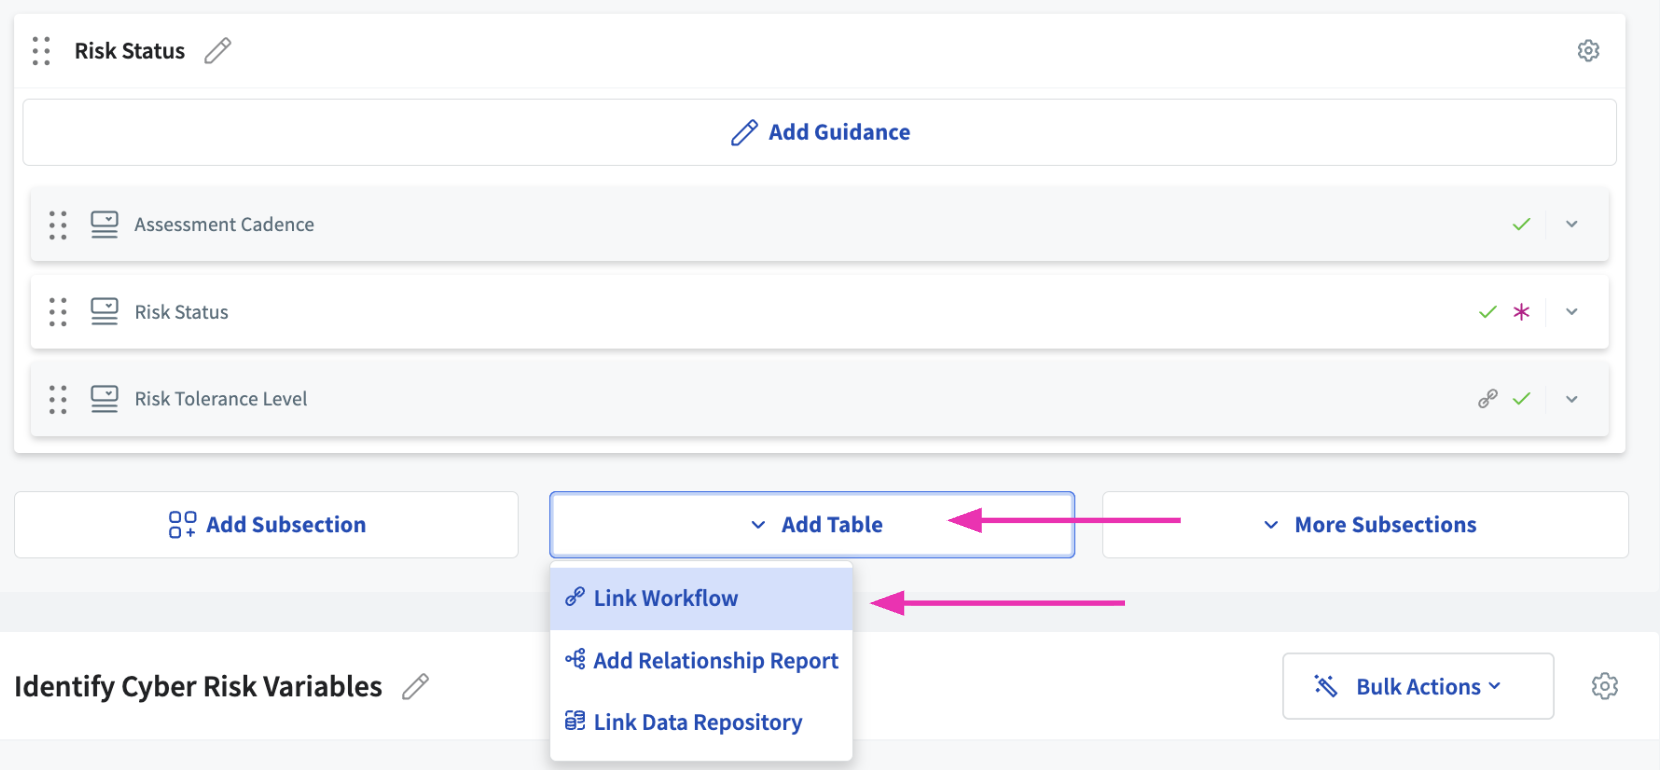Image resolution: width=1660 pixels, height=770 pixels.
Task: Click the green checkmark on Assessment Cadence row
Action: point(1521,225)
